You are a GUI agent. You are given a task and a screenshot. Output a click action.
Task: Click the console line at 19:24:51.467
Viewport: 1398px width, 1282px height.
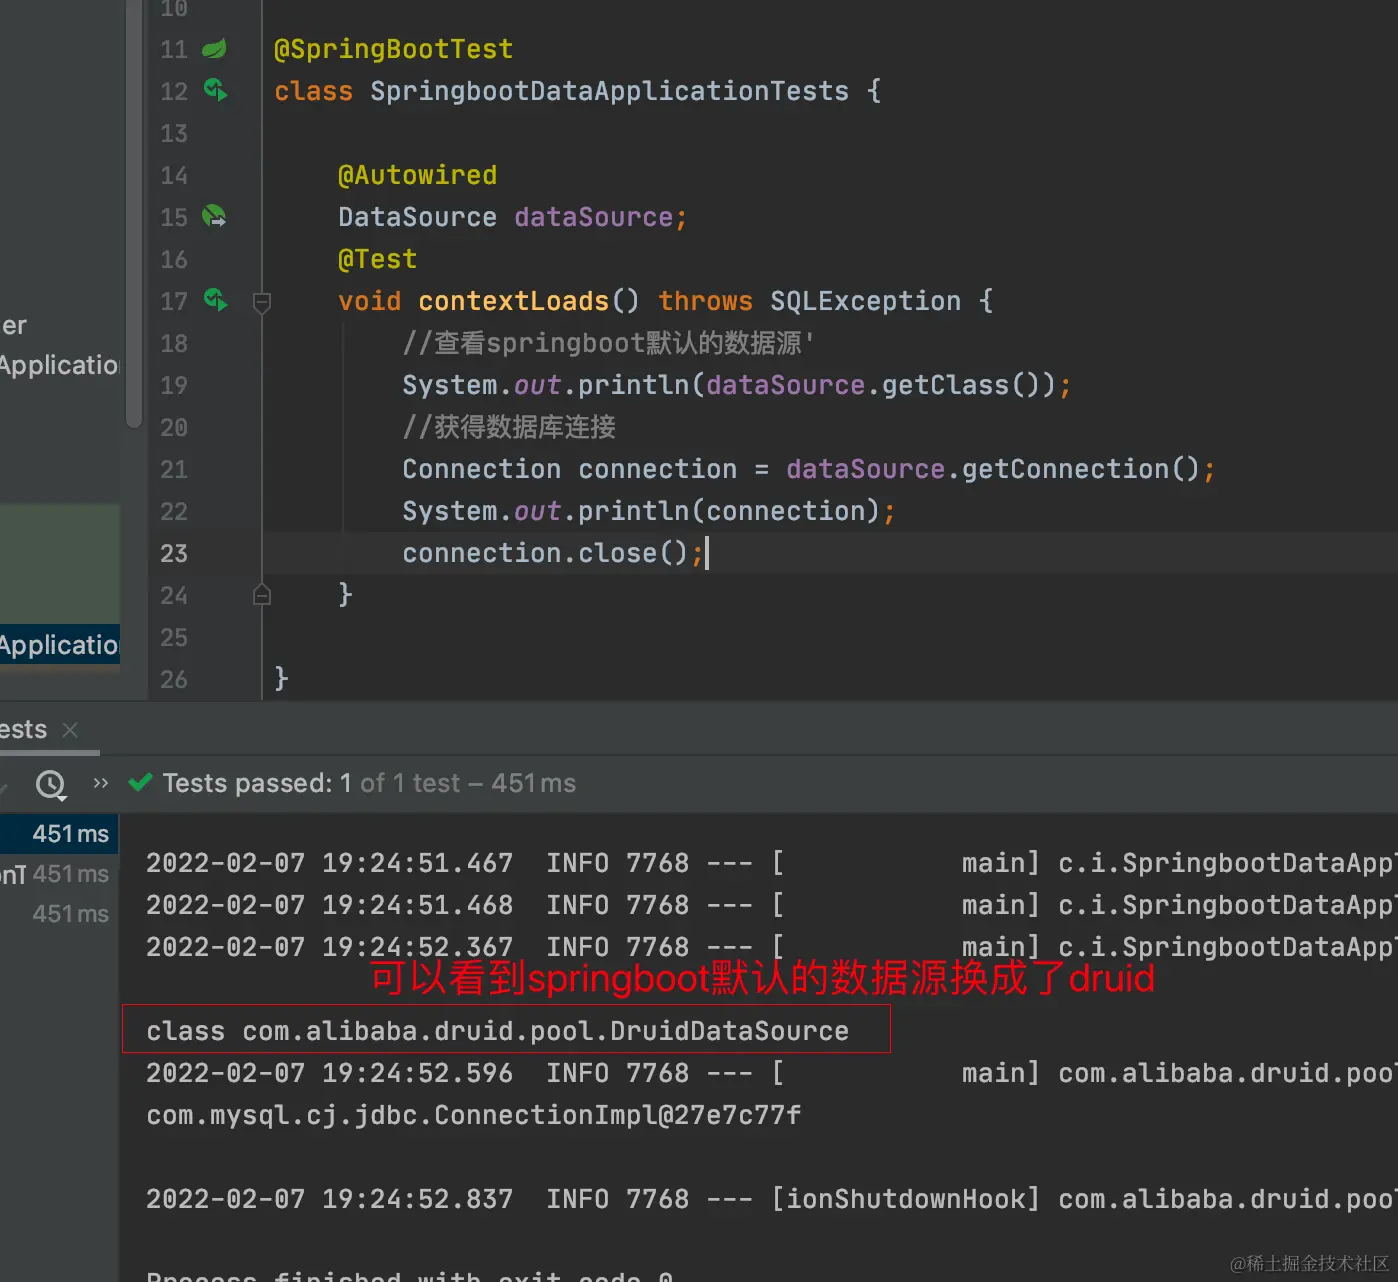770,863
